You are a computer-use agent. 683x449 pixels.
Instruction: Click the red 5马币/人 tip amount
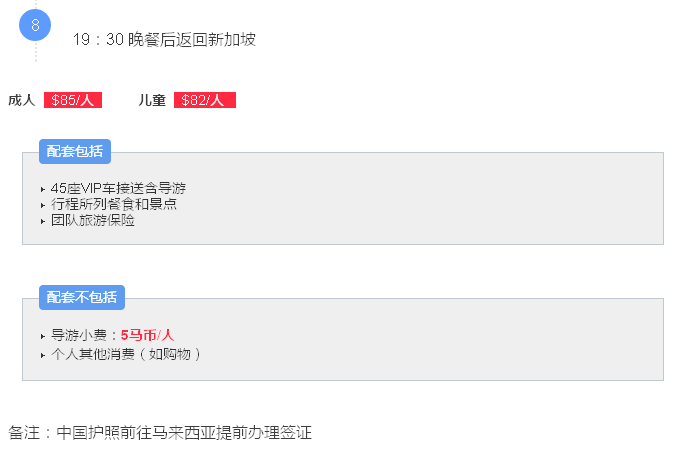coord(147,336)
